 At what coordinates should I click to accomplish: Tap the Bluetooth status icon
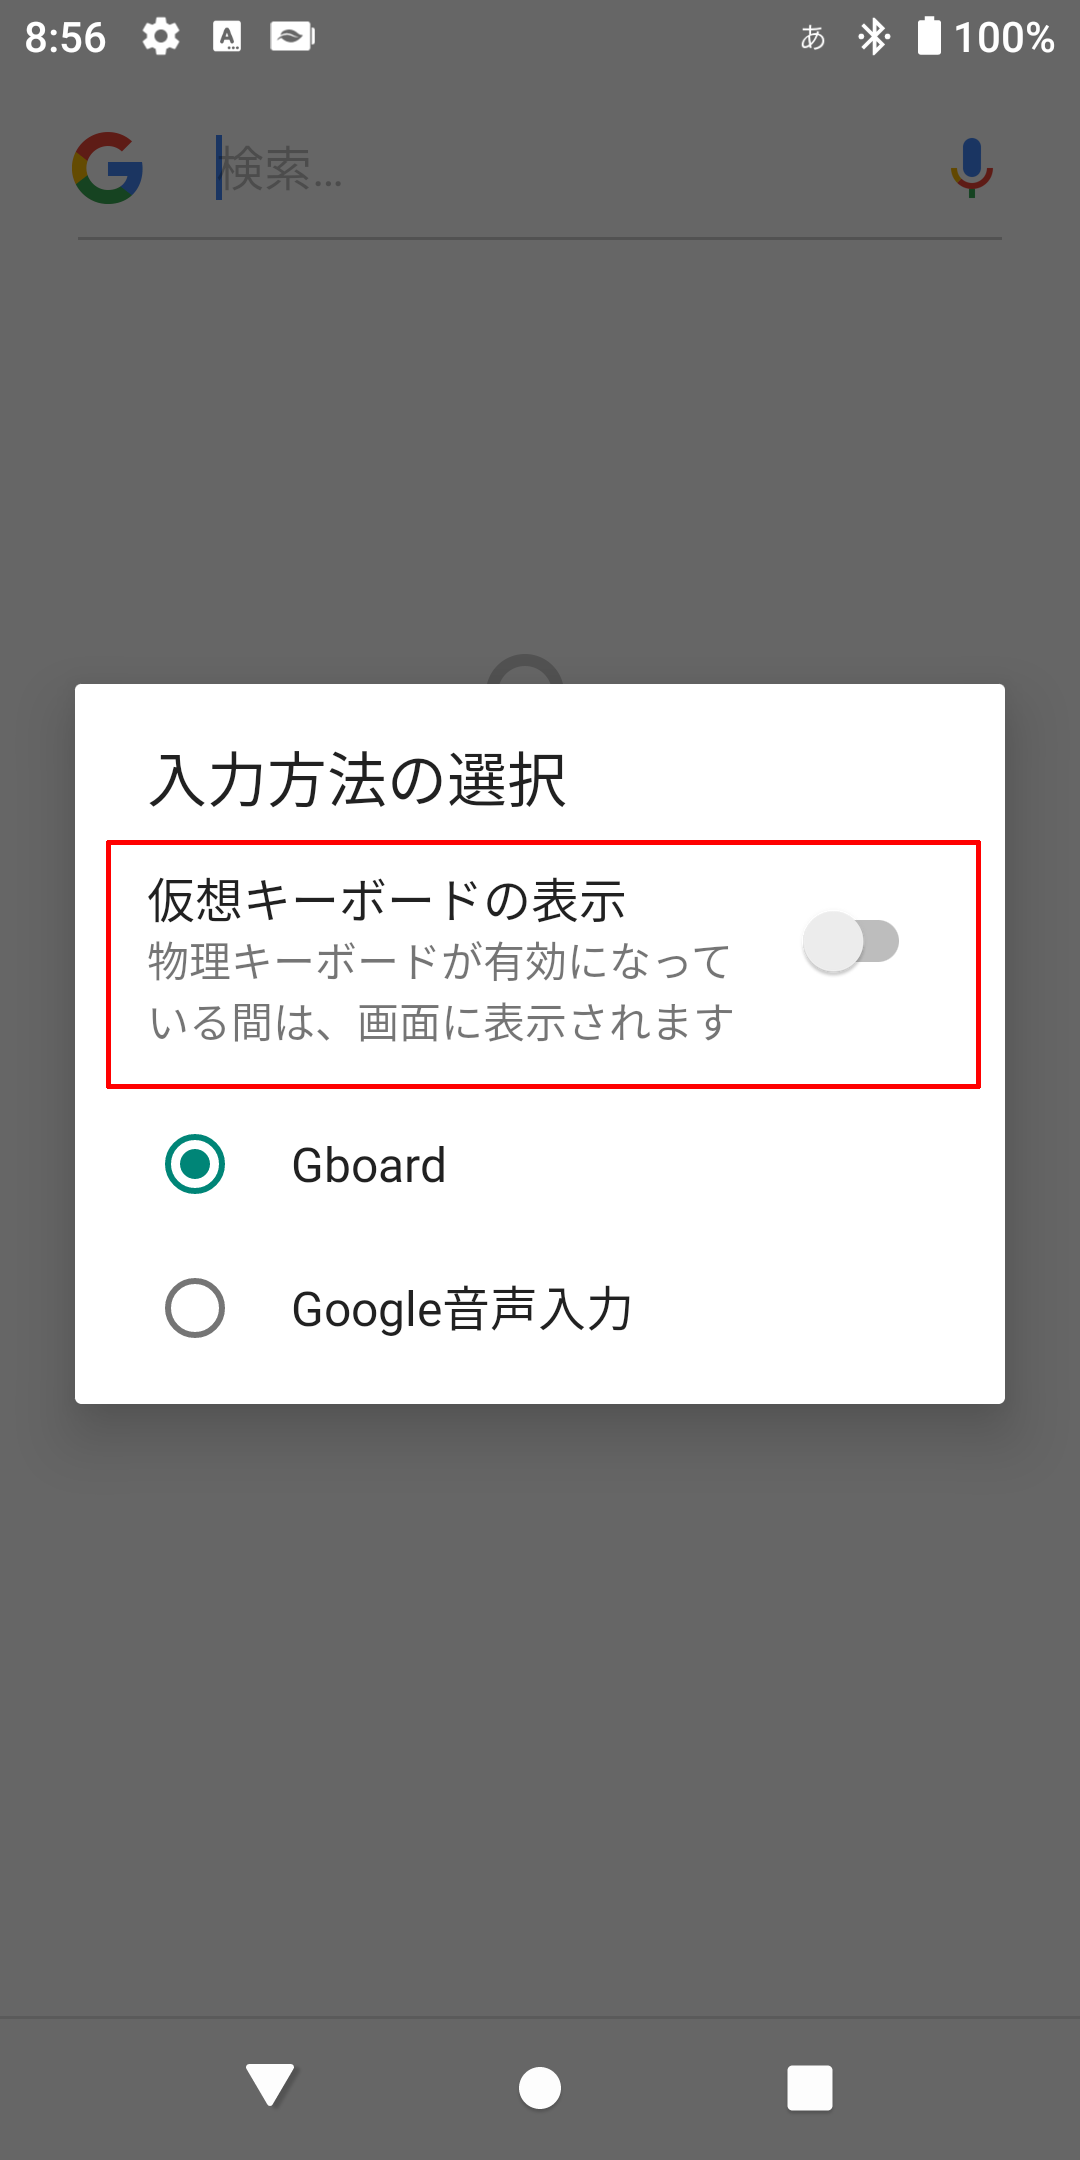pos(874,37)
